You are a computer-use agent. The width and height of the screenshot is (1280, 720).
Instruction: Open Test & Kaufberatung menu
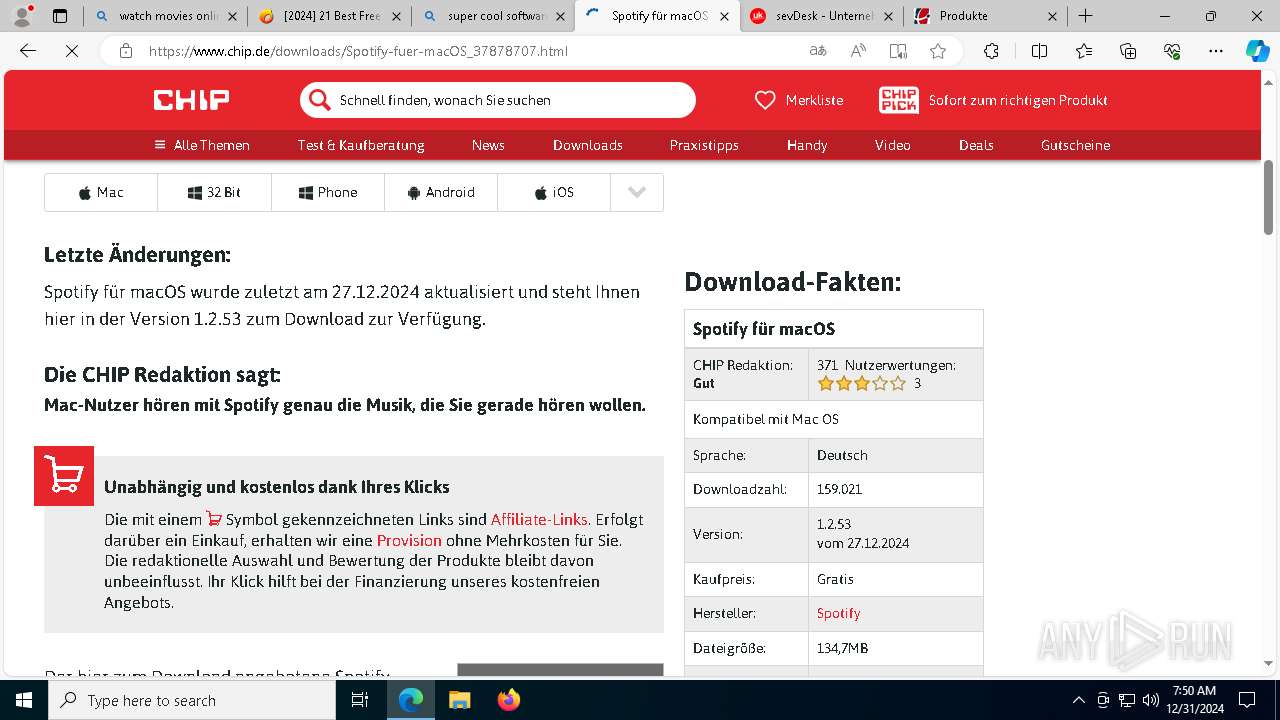pyautogui.click(x=361, y=145)
